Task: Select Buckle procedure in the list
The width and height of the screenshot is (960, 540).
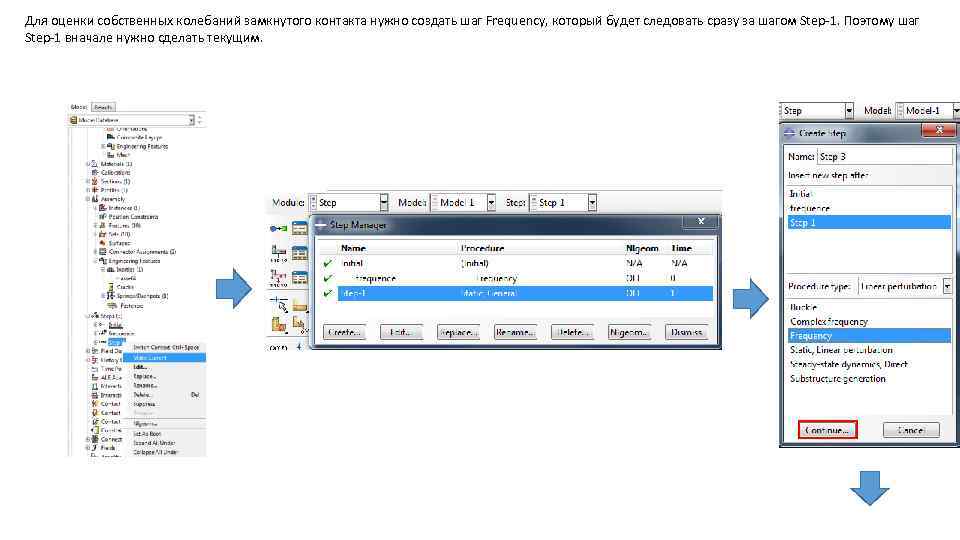Action: click(x=869, y=307)
